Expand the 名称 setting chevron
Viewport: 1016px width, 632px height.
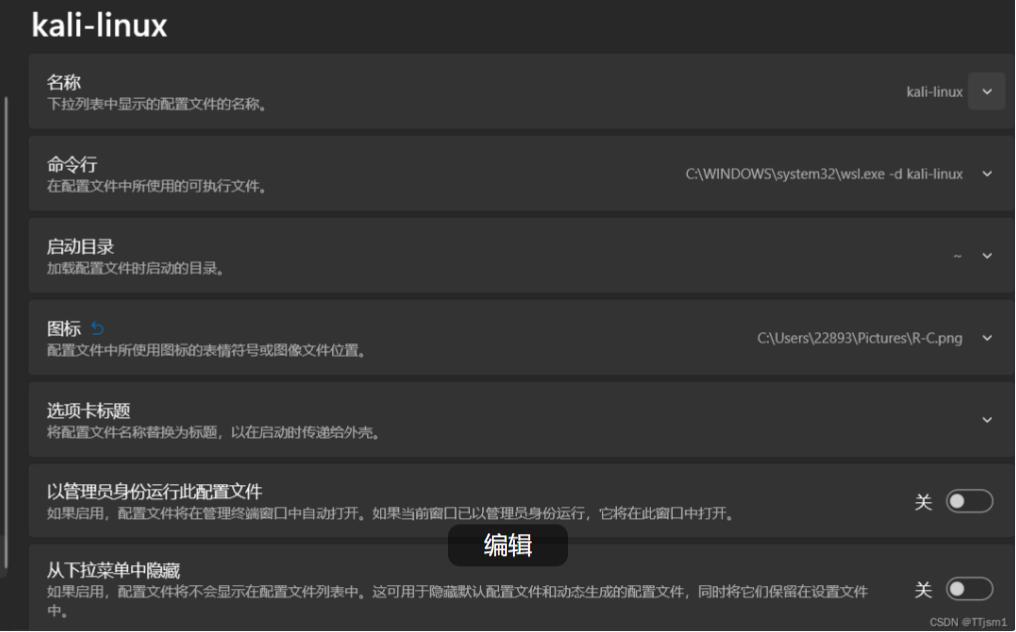986,91
